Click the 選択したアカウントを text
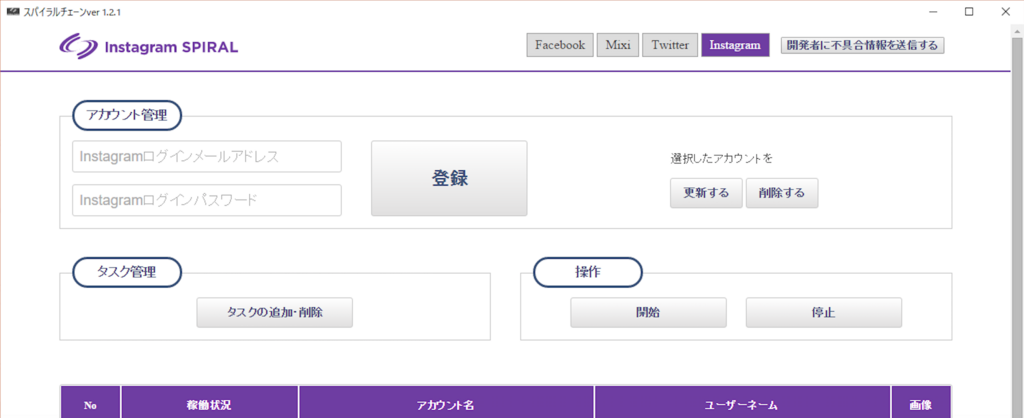Viewport: 1024px width, 418px height. coord(721,158)
